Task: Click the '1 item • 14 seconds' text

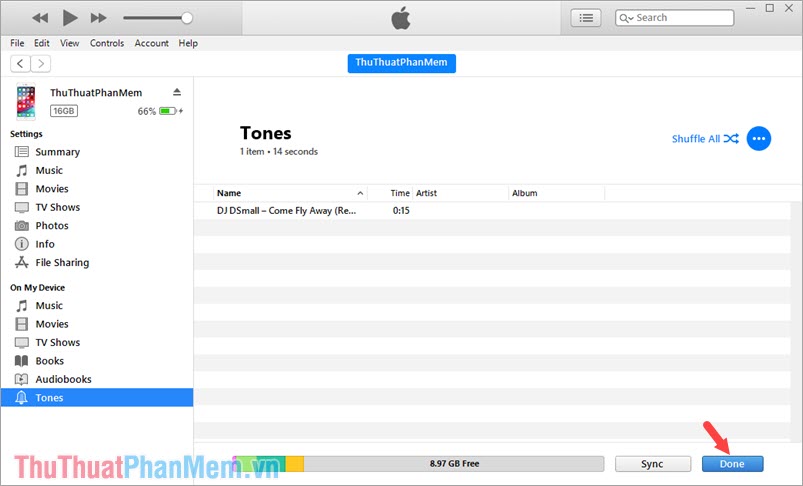Action: (279, 152)
